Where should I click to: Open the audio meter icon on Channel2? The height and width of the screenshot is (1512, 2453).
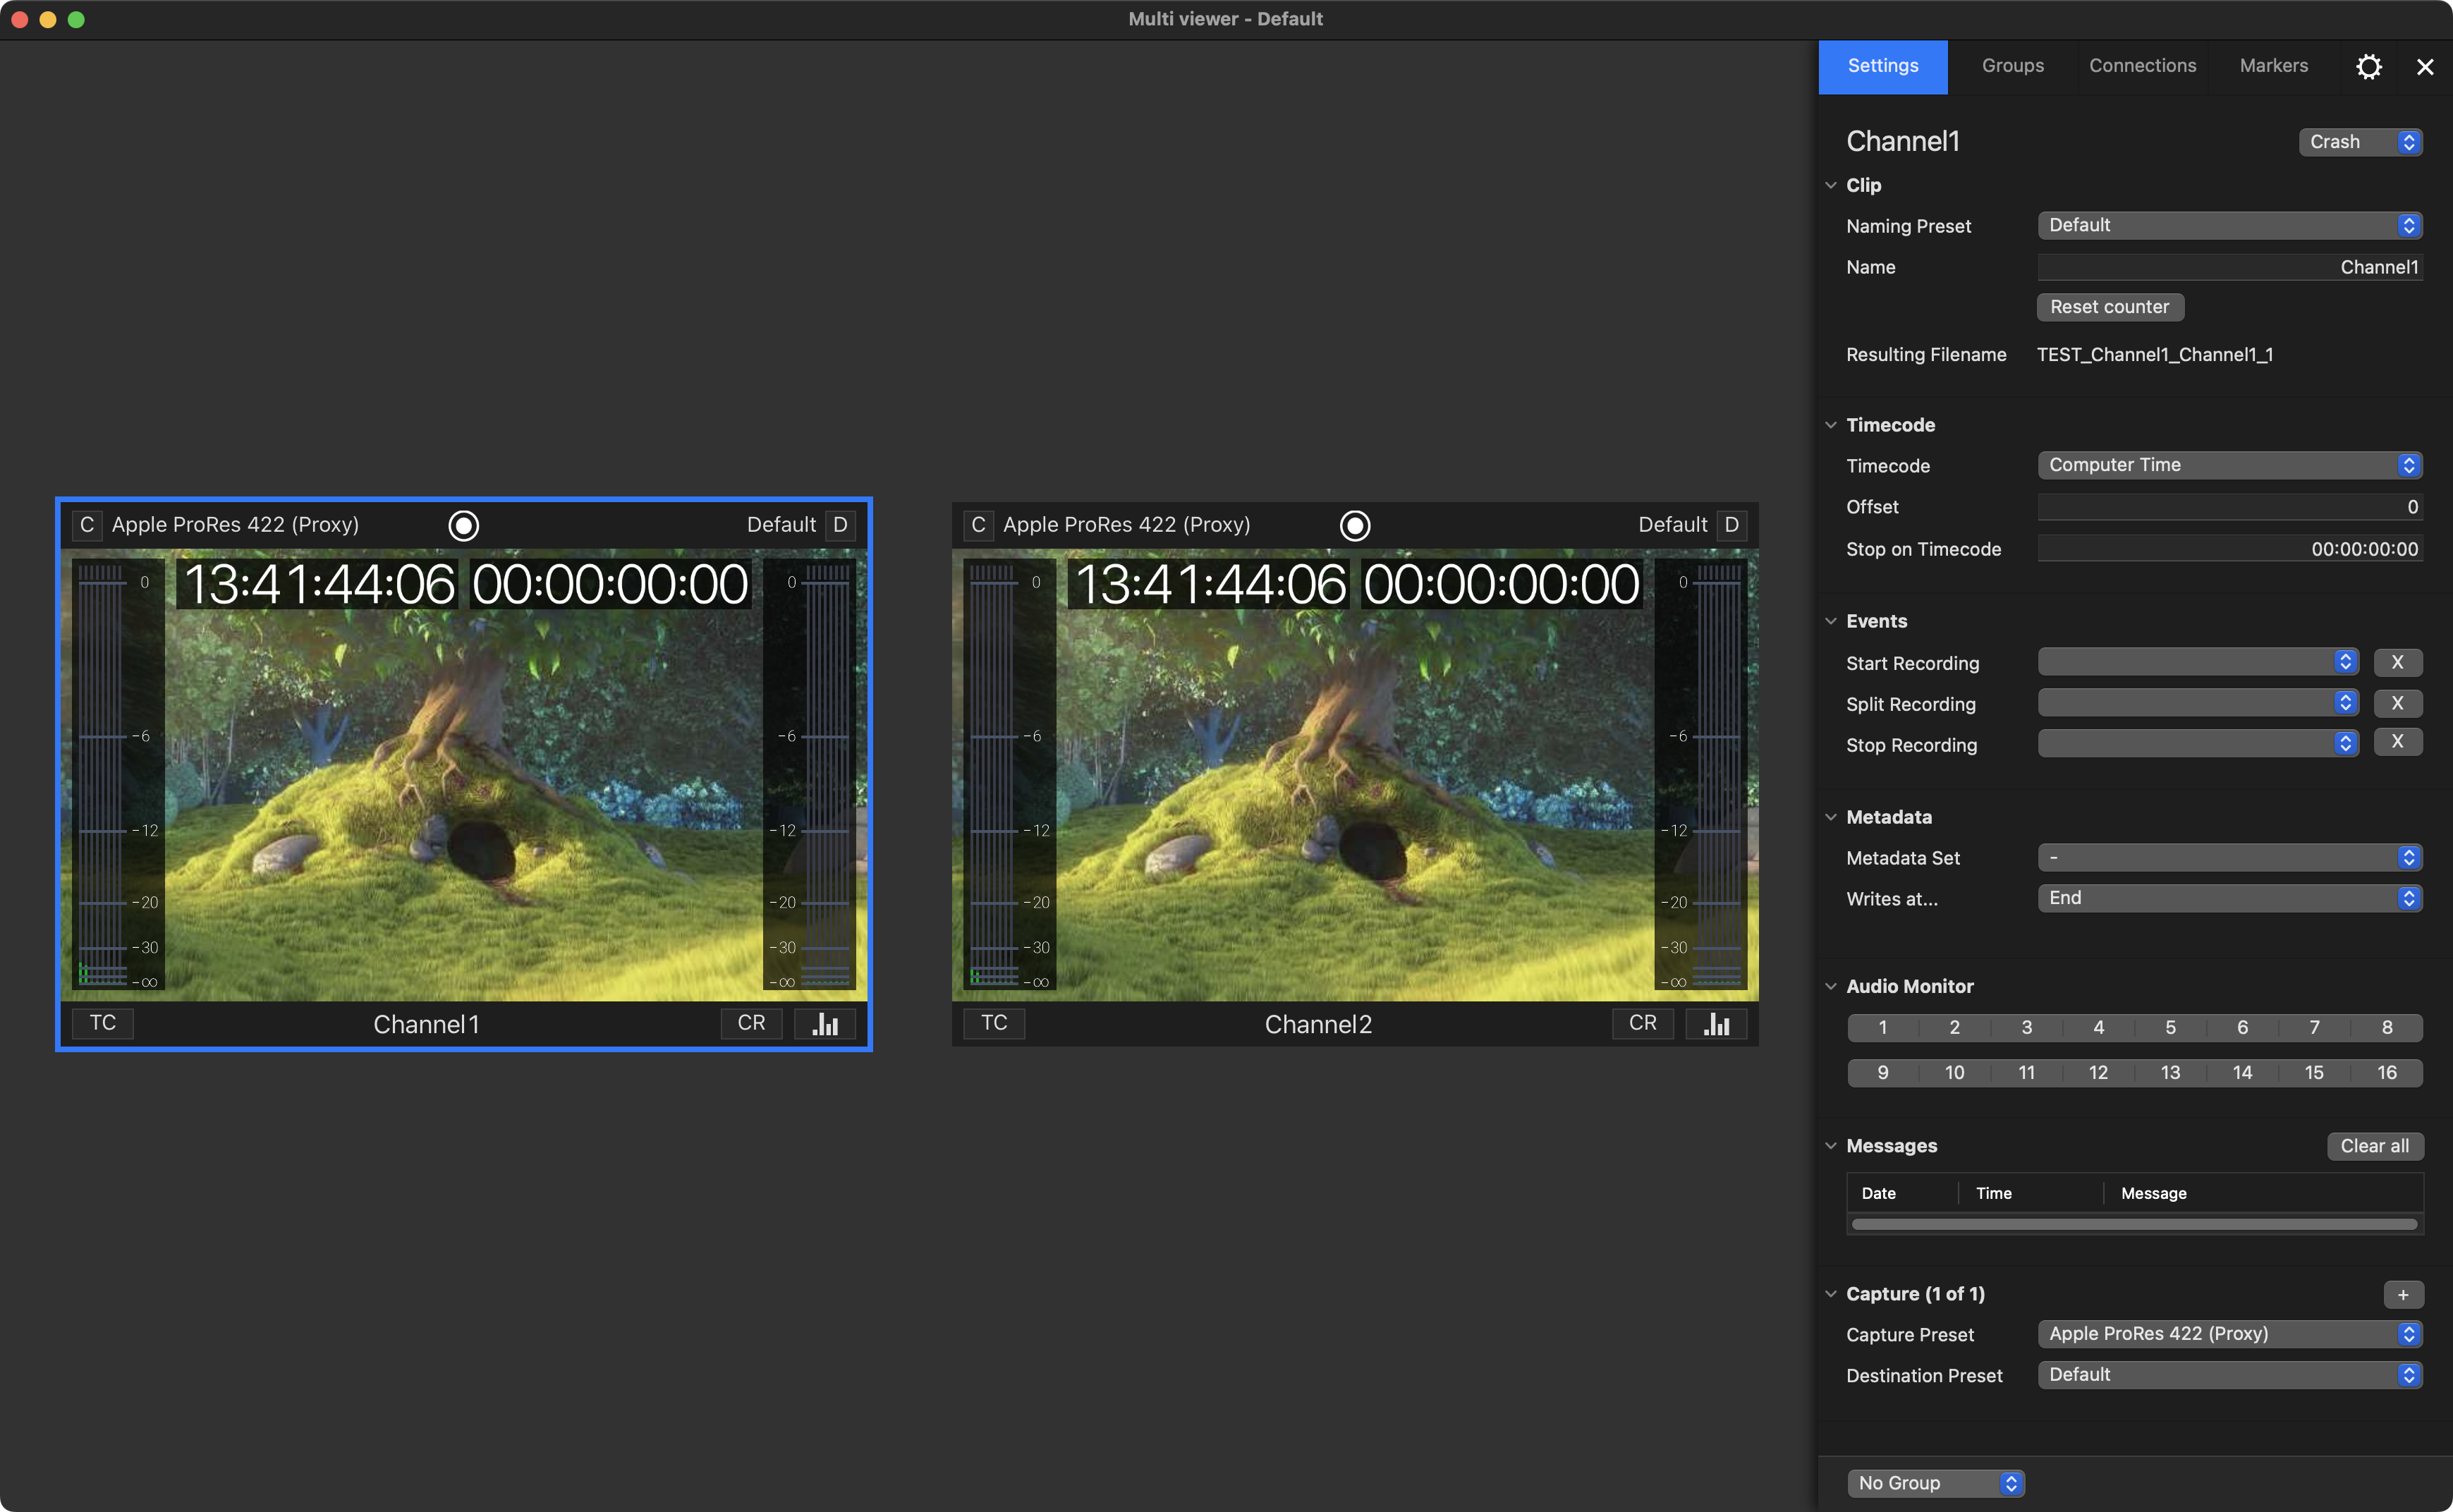1716,1023
